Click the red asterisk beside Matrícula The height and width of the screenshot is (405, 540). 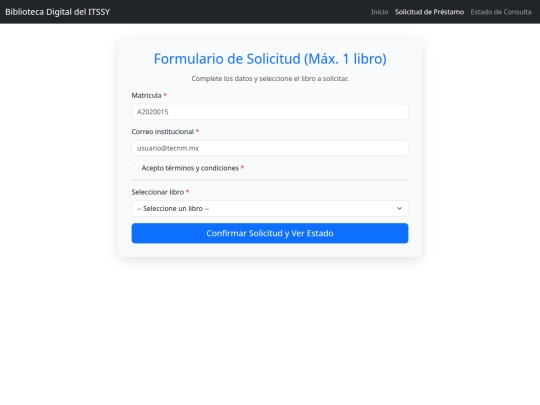[x=165, y=95]
